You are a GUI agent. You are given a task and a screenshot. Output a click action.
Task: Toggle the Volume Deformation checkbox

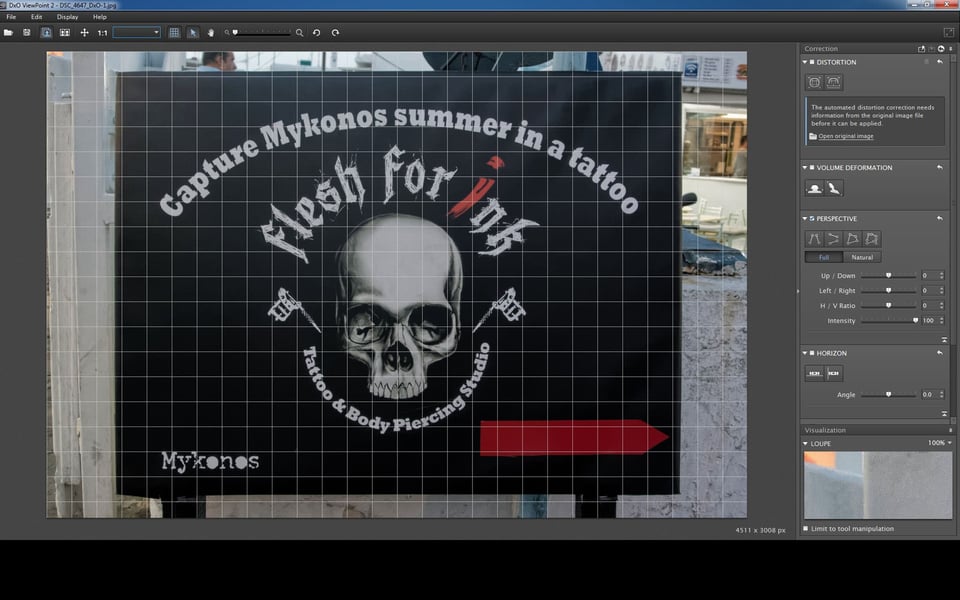(x=812, y=167)
